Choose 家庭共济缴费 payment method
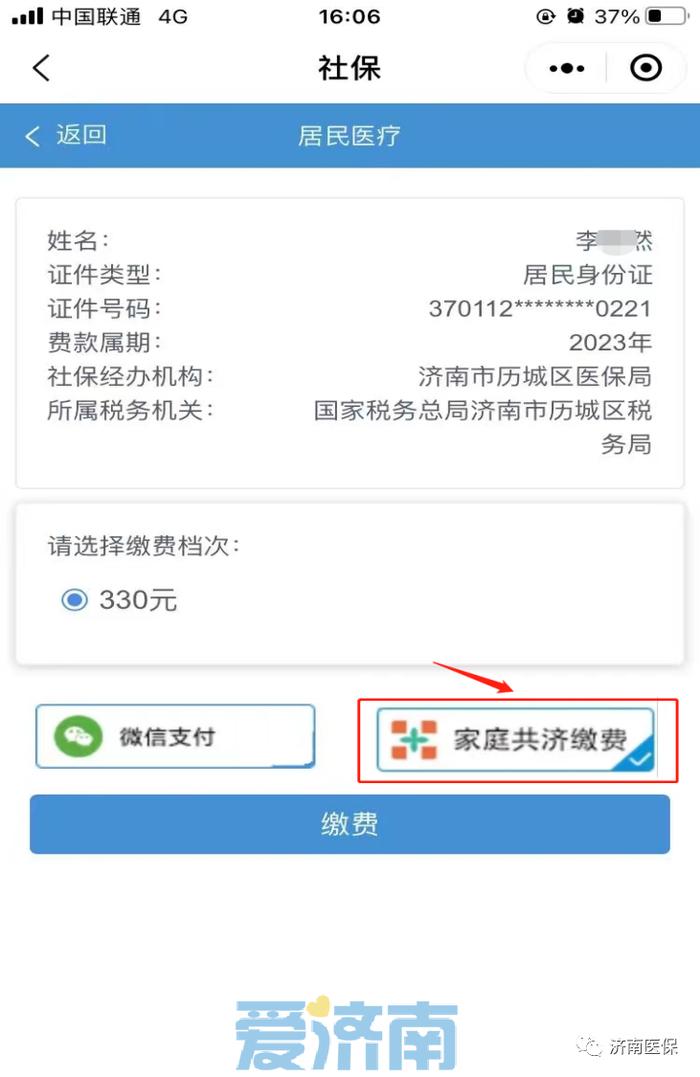 515,740
